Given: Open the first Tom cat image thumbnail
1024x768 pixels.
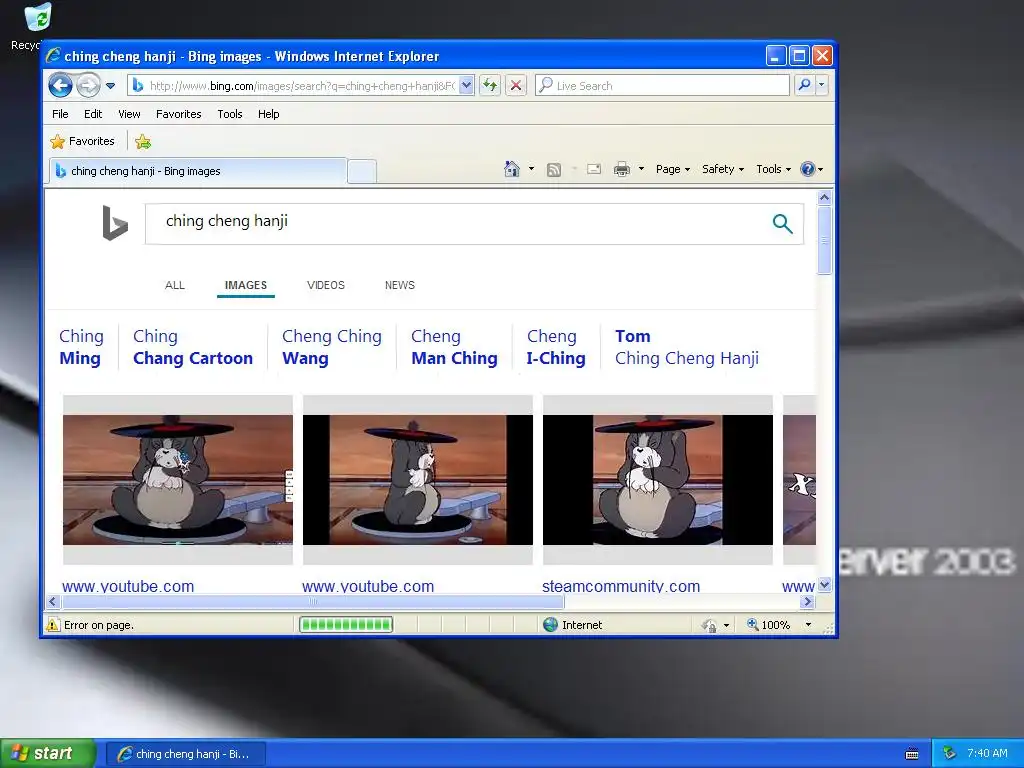Looking at the screenshot, I should coord(178,479).
